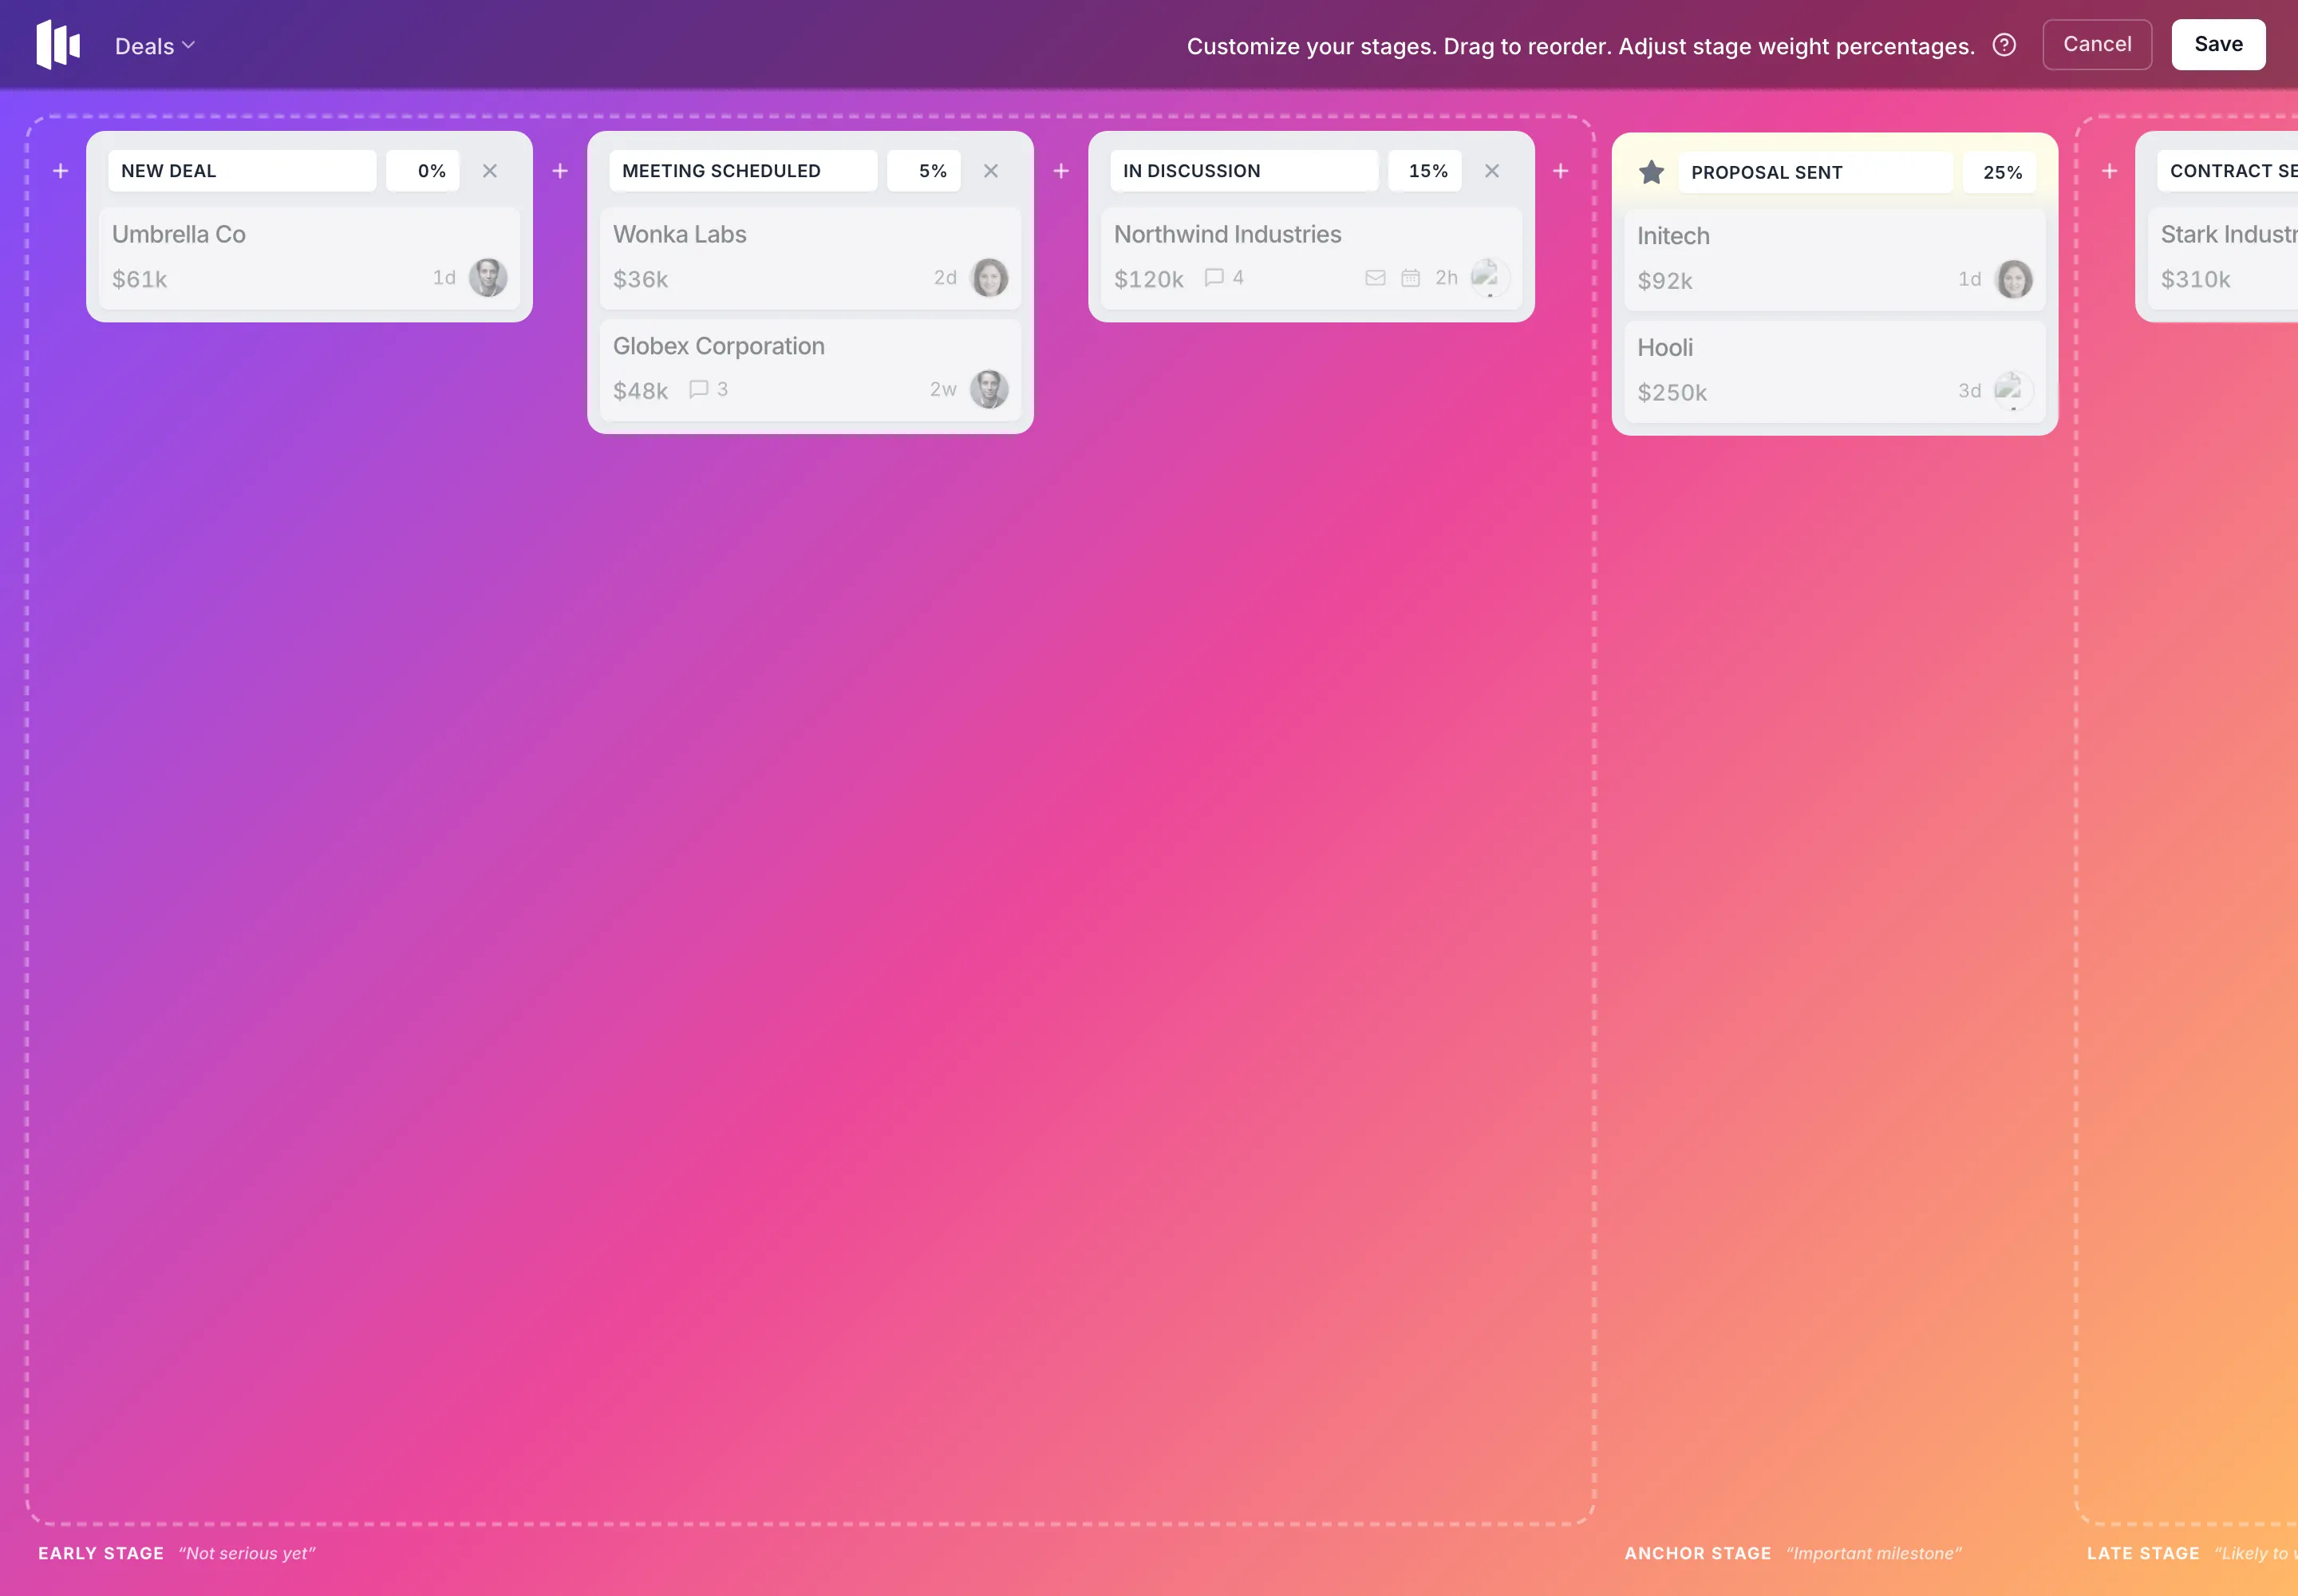Open the Stark Industries deal card
Screen dimensions: 2298x1596
click(x=2222, y=258)
